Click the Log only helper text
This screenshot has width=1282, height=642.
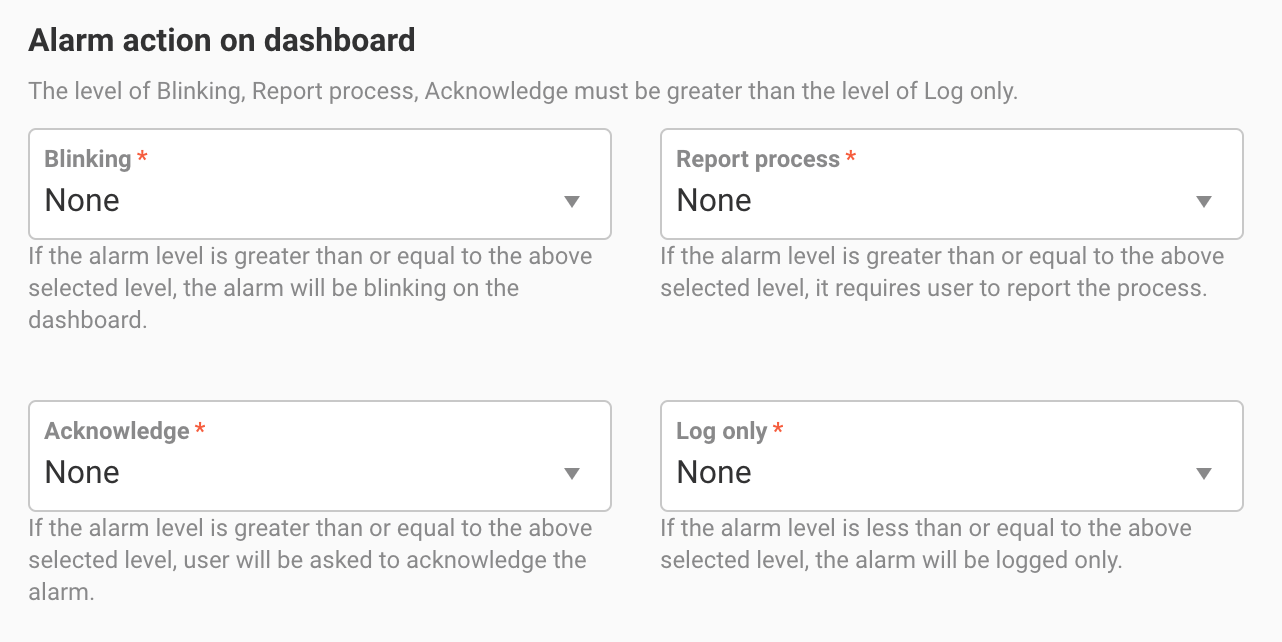[925, 544]
